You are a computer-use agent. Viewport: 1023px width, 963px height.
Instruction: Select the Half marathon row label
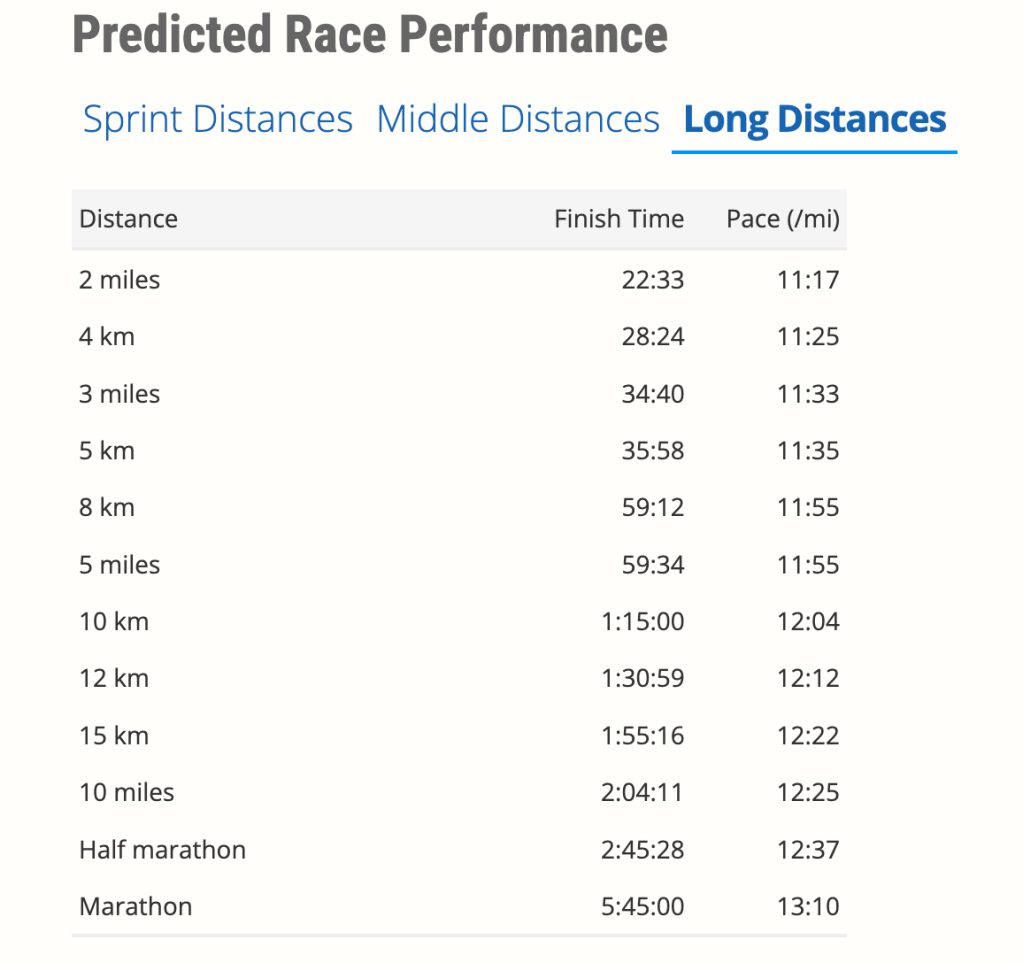[x=162, y=850]
